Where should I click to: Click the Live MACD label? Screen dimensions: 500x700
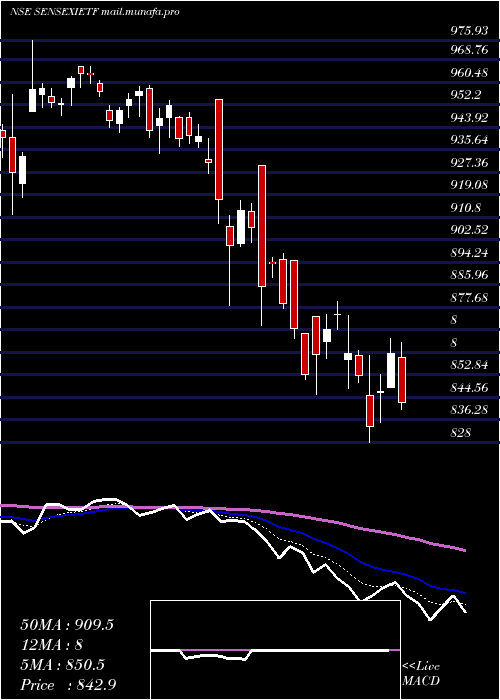point(421,674)
